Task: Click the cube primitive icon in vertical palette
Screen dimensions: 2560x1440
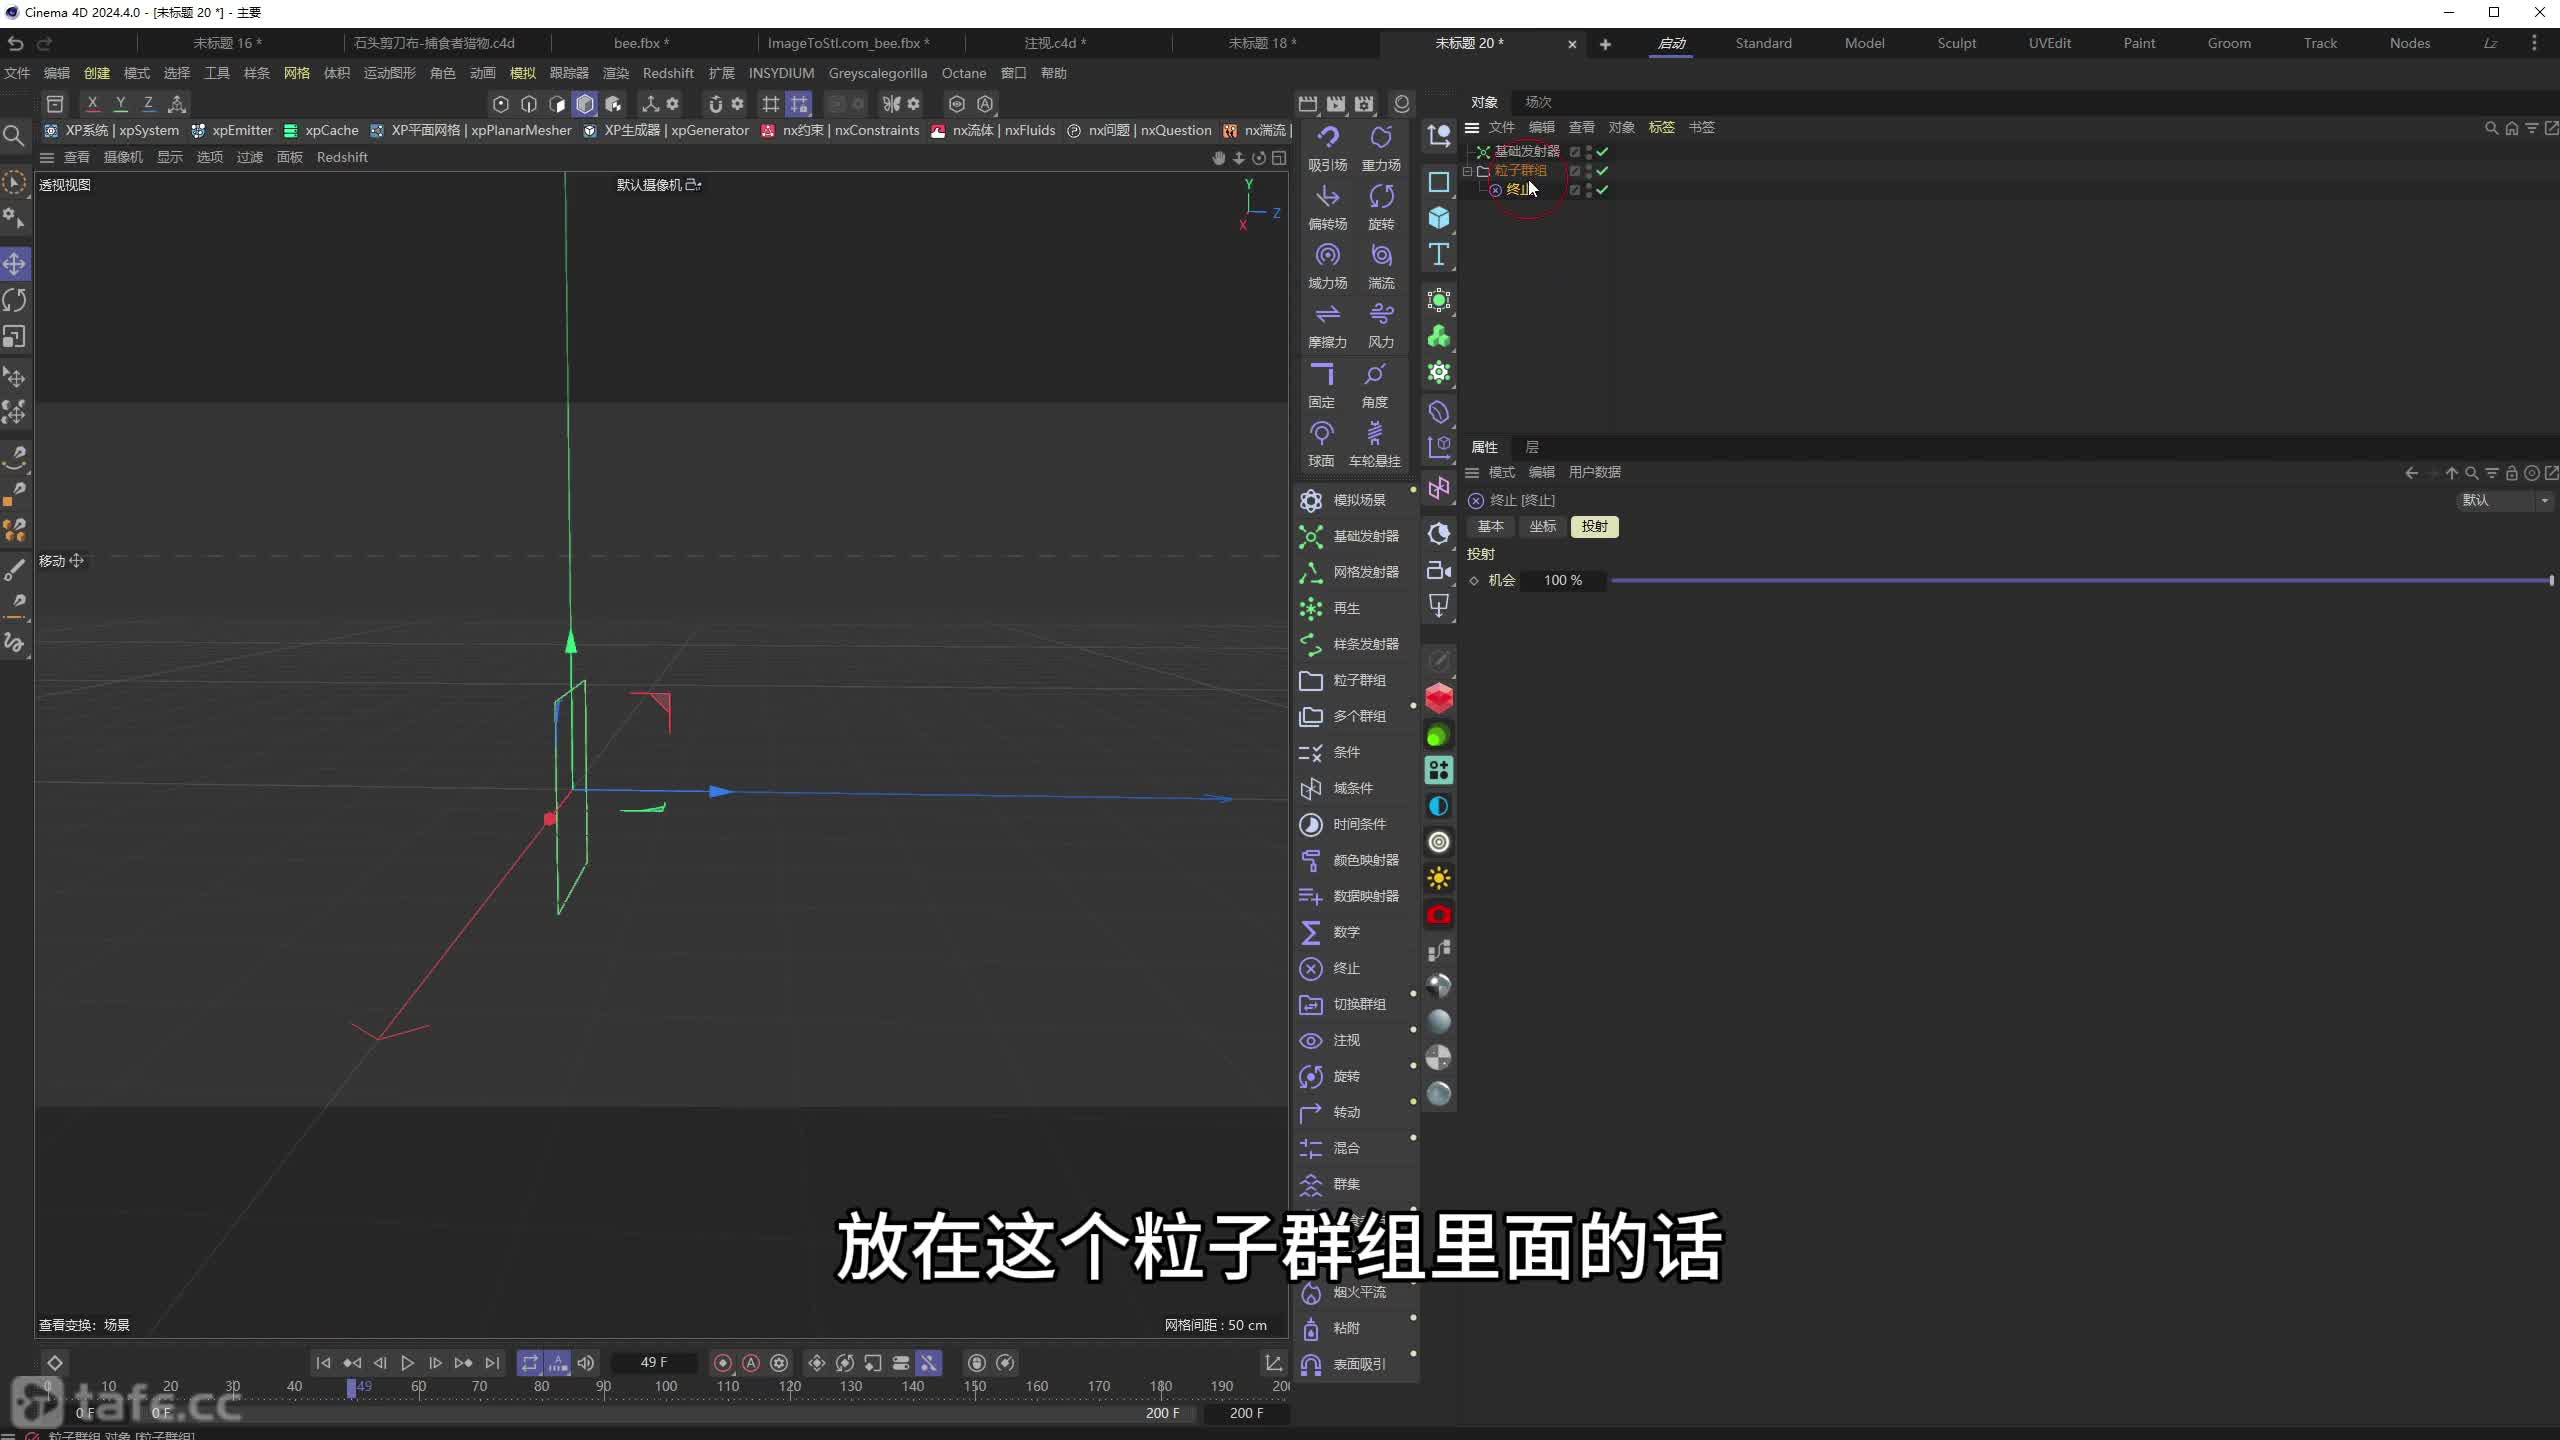Action: (1439, 218)
